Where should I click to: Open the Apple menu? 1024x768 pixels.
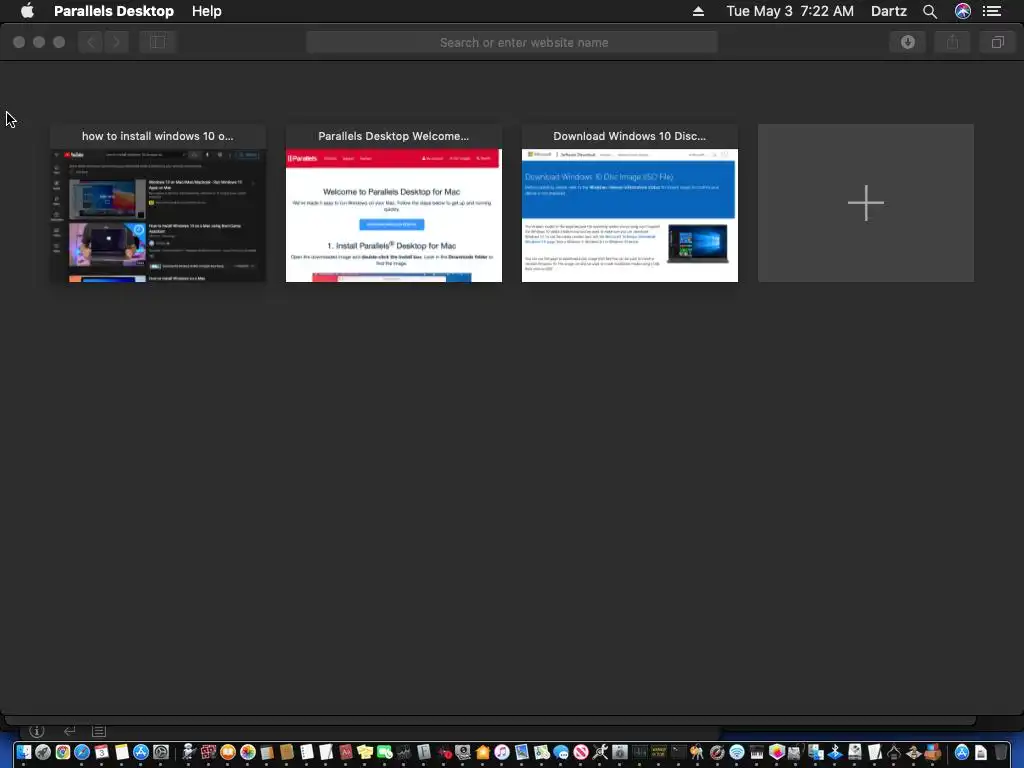tap(27, 11)
